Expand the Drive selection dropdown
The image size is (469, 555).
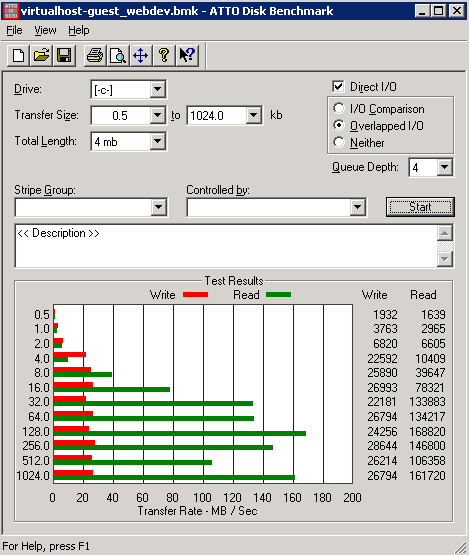158,89
